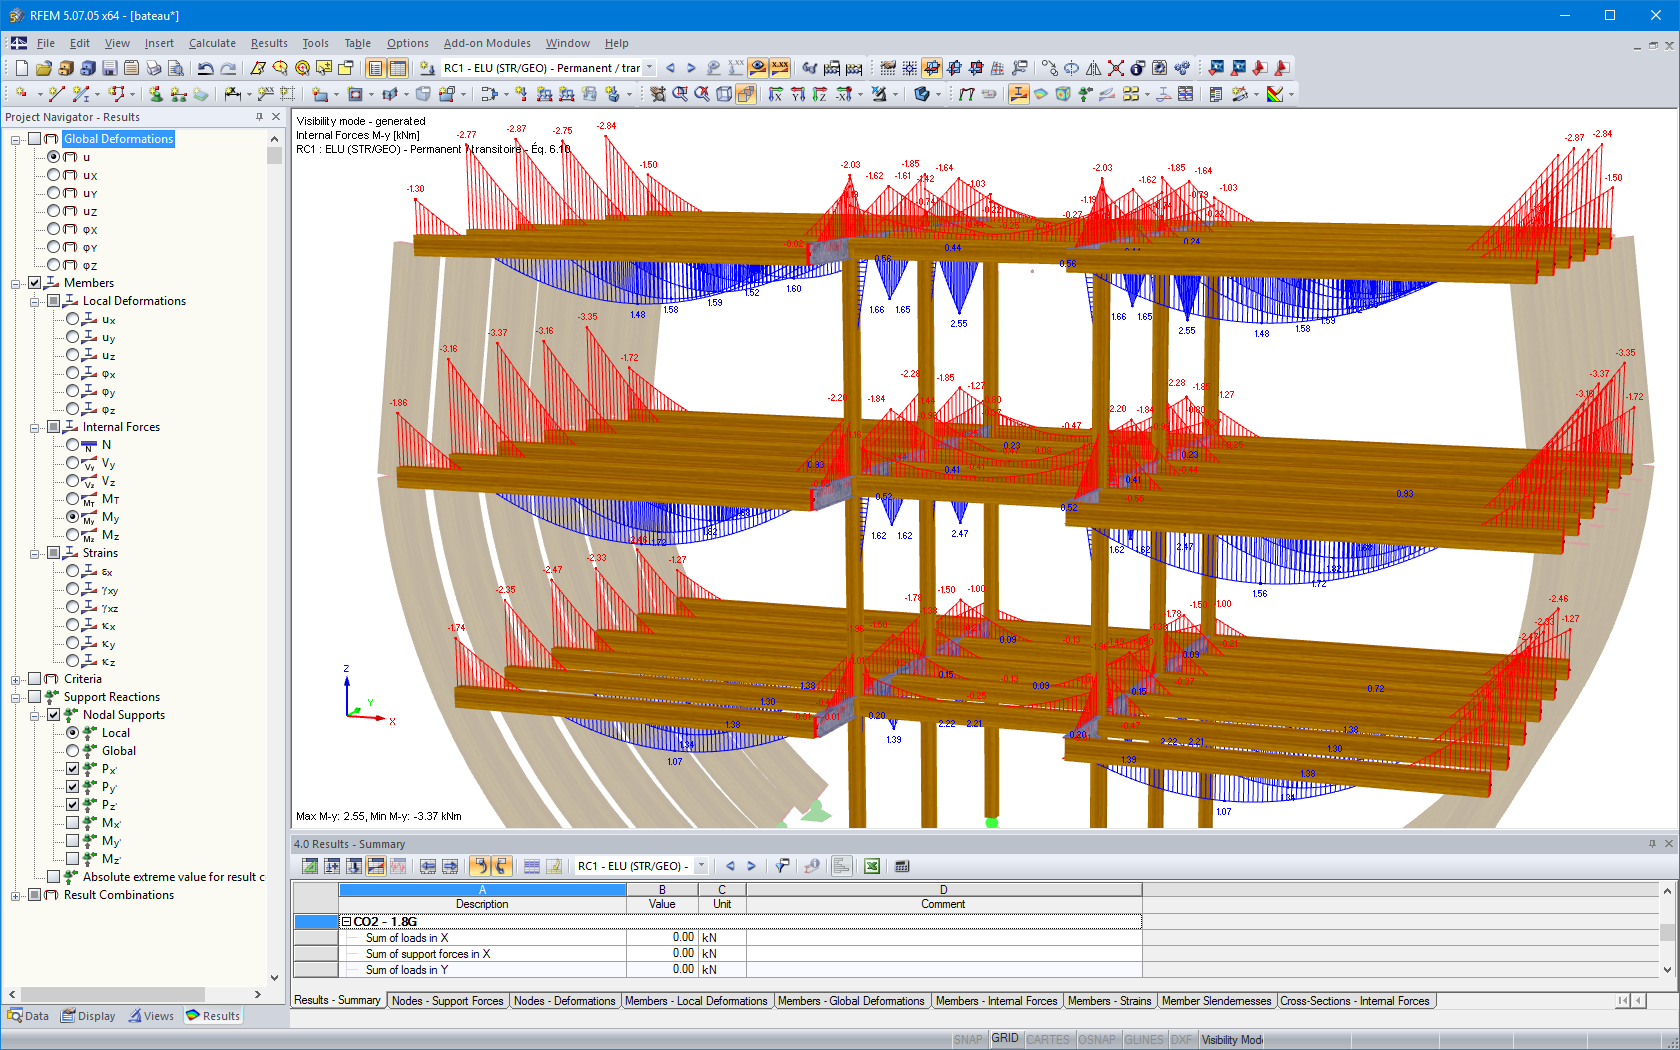The height and width of the screenshot is (1050, 1680).
Task: Click the delete/cross red X tool icon
Action: [1116, 68]
